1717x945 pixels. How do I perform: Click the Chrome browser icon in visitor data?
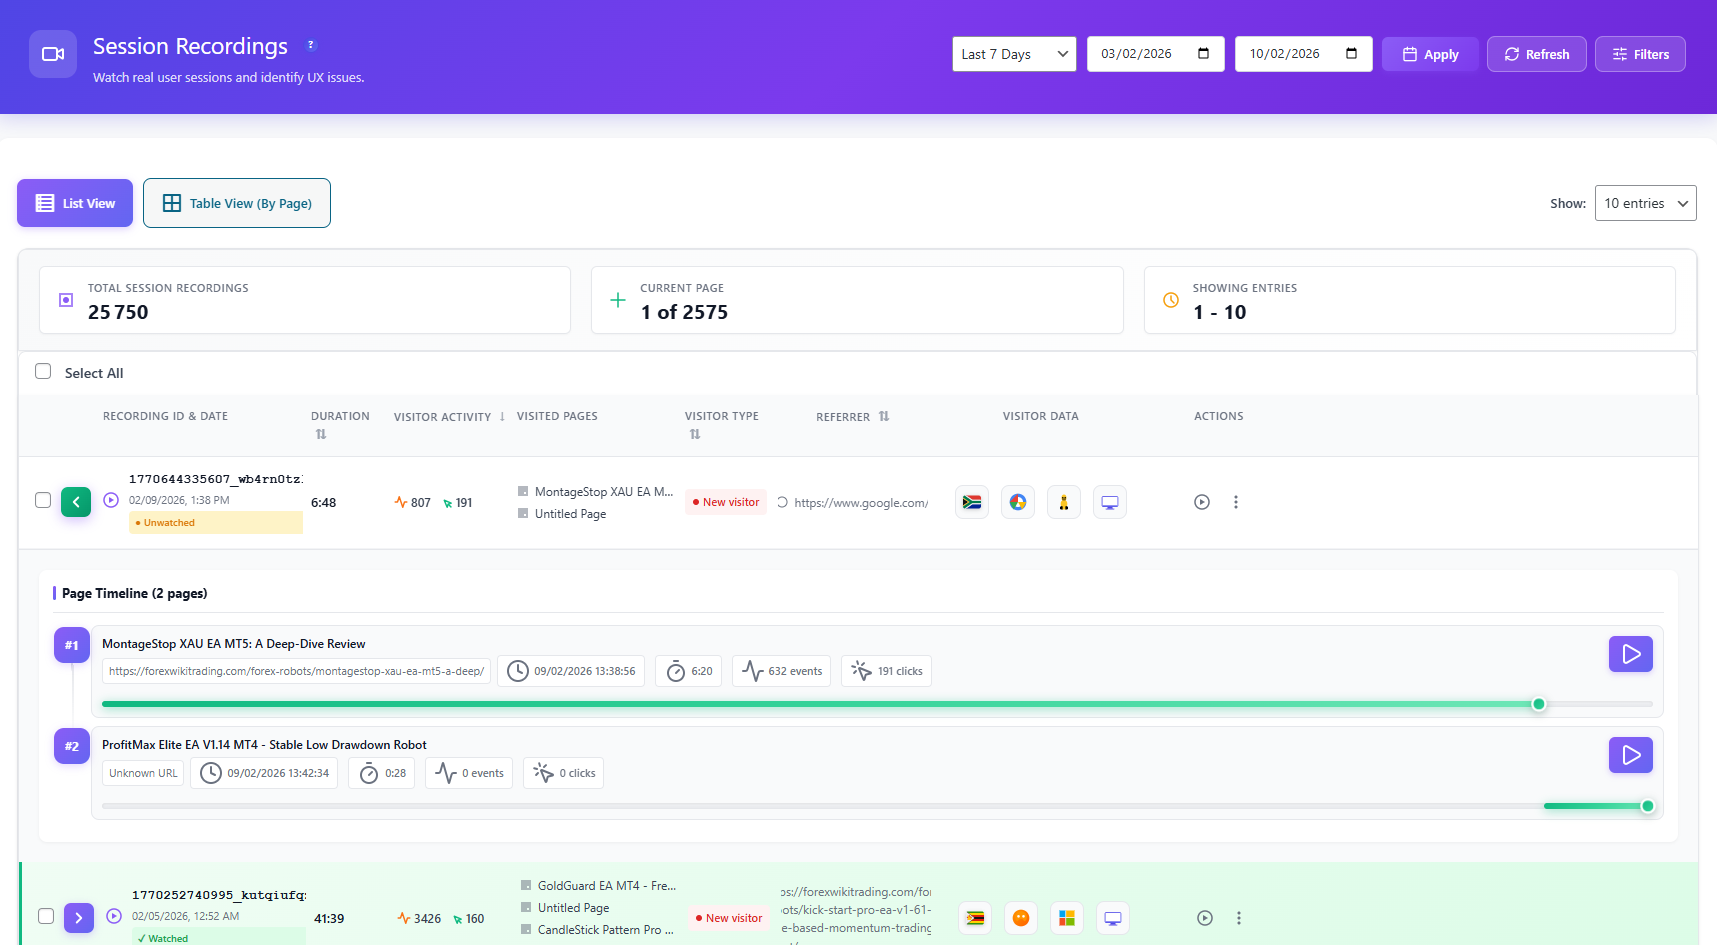(x=1018, y=502)
